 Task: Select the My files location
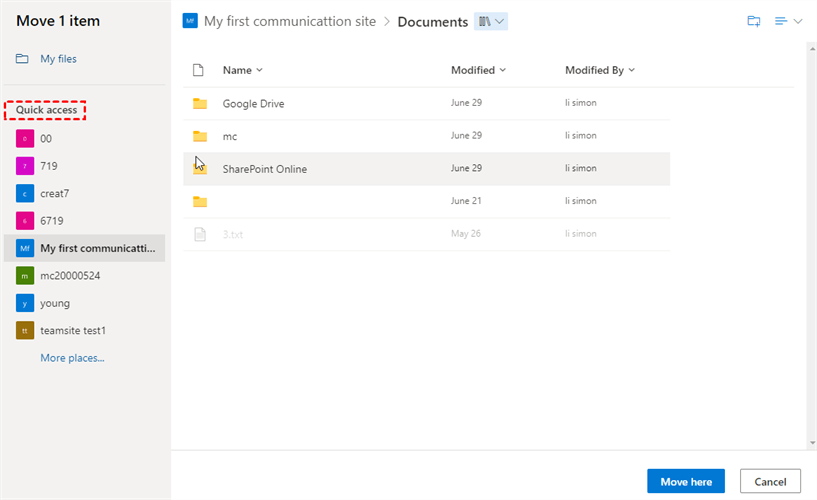[58, 59]
